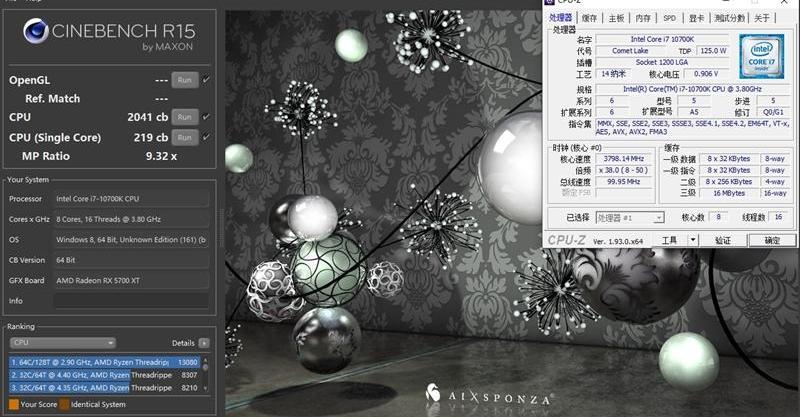Switch to 缓存 tab in CPU-Z

(589, 18)
